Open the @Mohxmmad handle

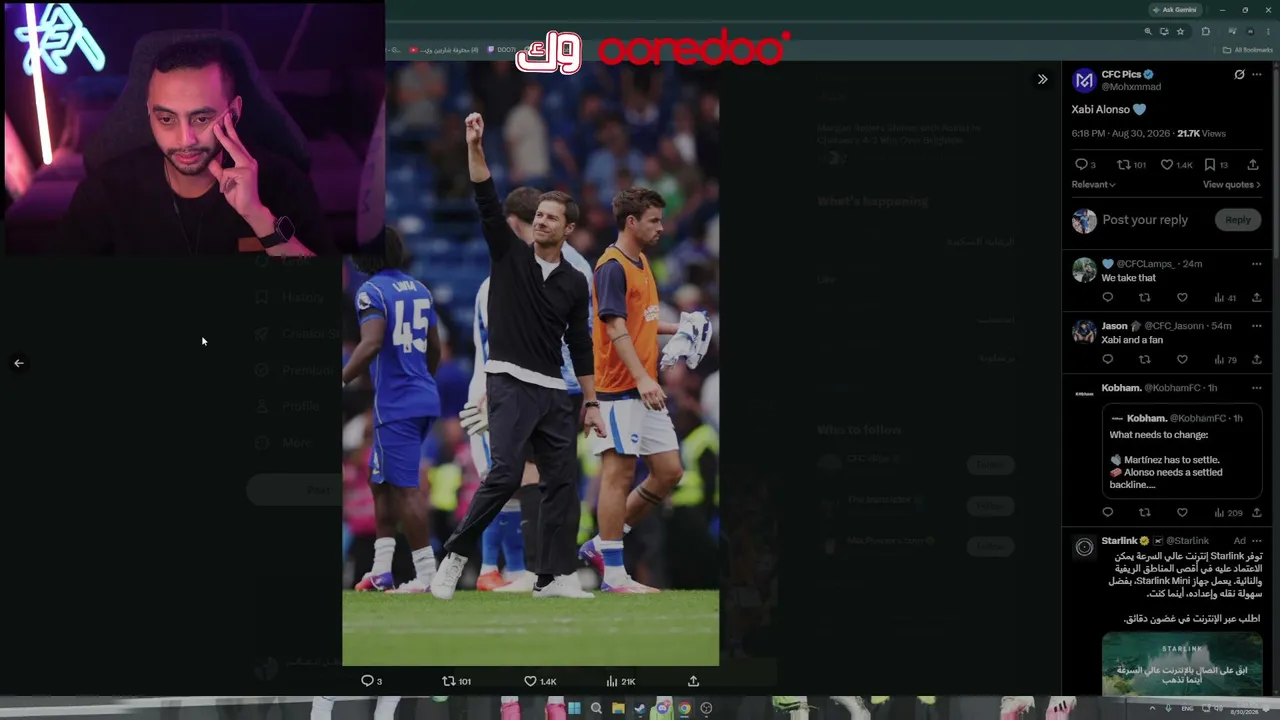click(1131, 87)
